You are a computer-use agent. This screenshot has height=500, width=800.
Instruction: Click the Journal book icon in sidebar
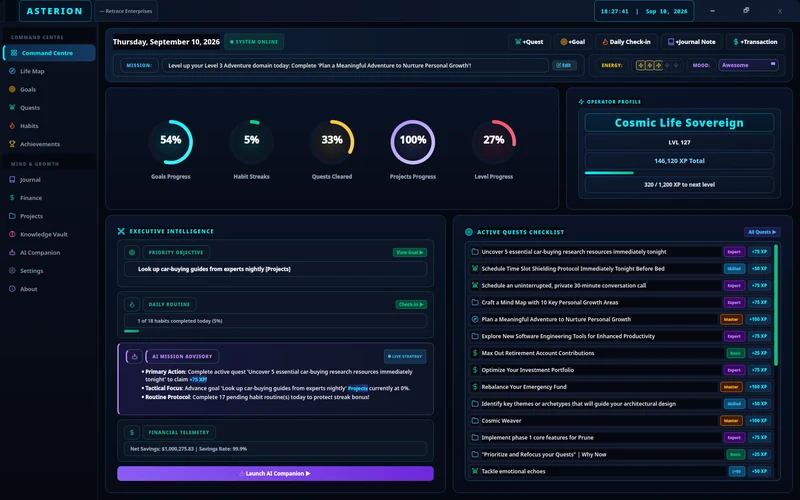pos(12,180)
